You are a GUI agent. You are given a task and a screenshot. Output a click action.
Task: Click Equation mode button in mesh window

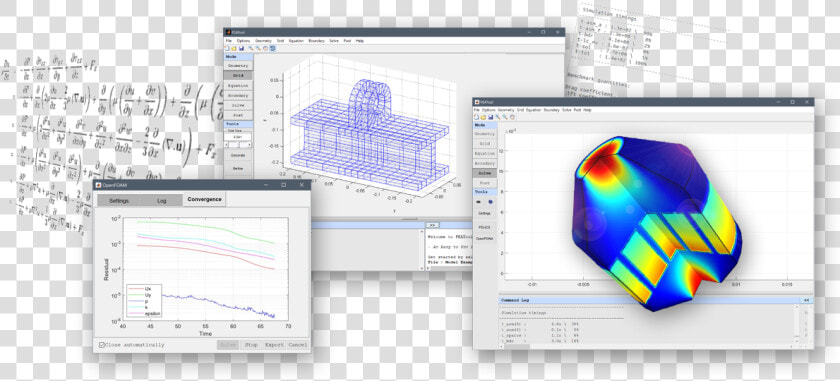(x=238, y=86)
